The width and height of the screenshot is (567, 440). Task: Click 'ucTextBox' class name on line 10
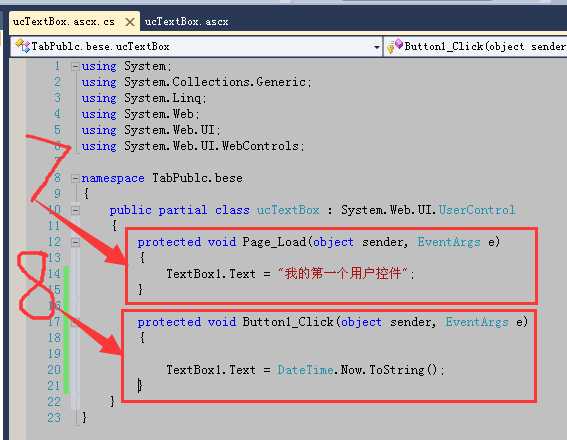click(288, 210)
